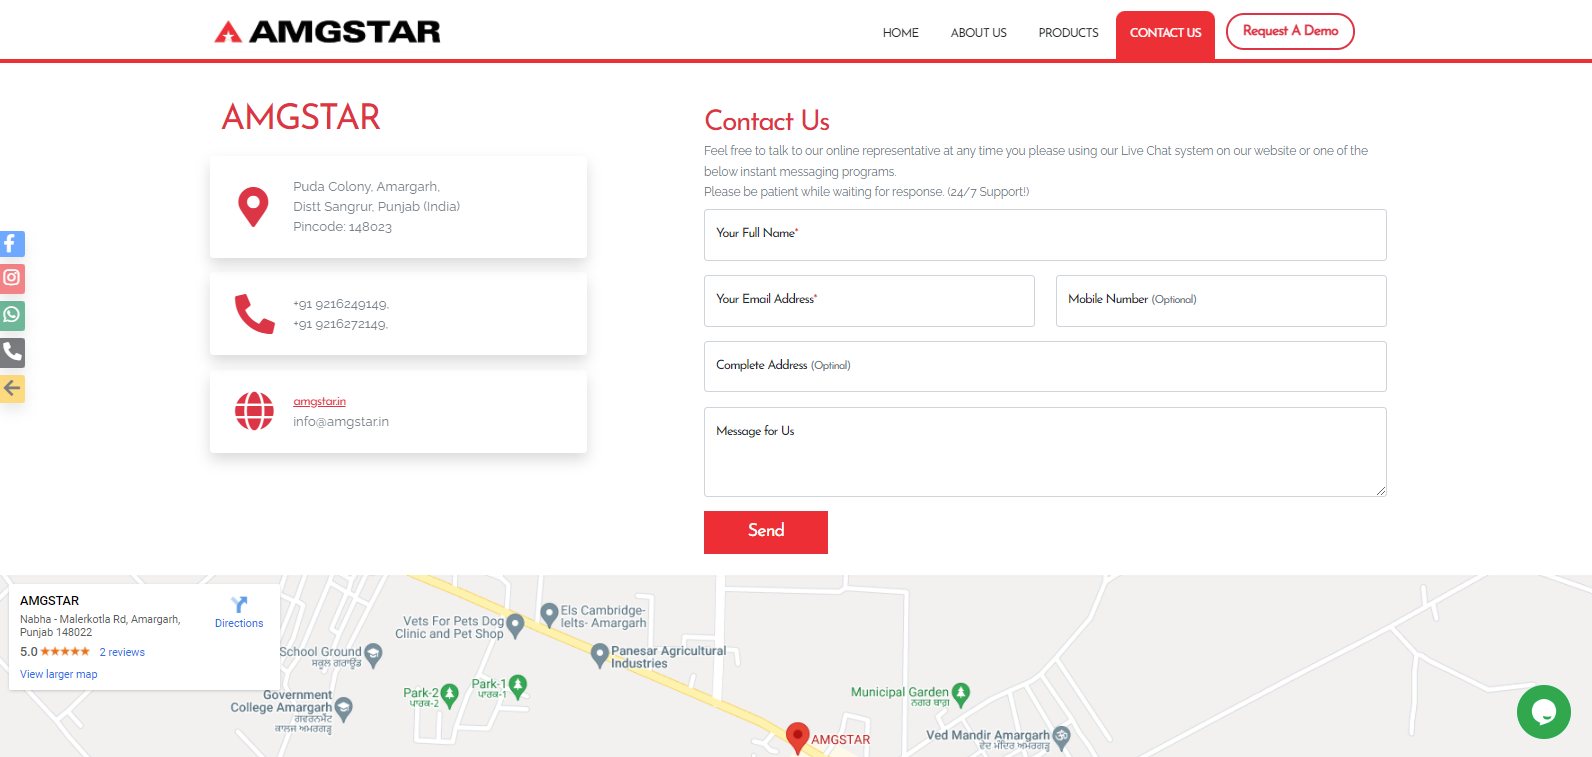Open the amgstar.in website link
Viewport: 1592px width, 757px height.
[x=319, y=401]
